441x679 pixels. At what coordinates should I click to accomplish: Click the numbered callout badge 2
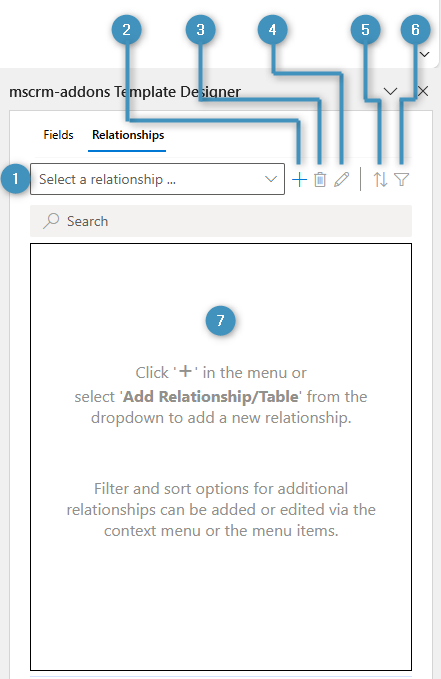(x=126, y=29)
